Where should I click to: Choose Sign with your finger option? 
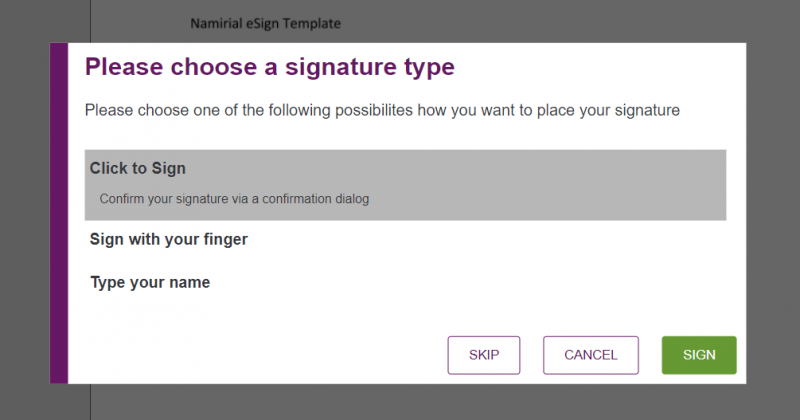point(168,240)
